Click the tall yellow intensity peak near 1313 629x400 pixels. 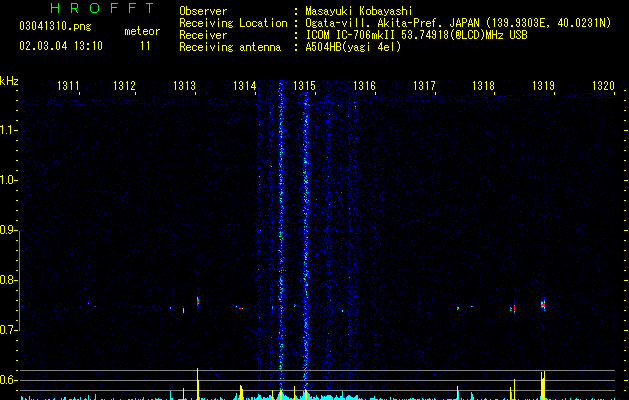pyautogui.click(x=197, y=383)
